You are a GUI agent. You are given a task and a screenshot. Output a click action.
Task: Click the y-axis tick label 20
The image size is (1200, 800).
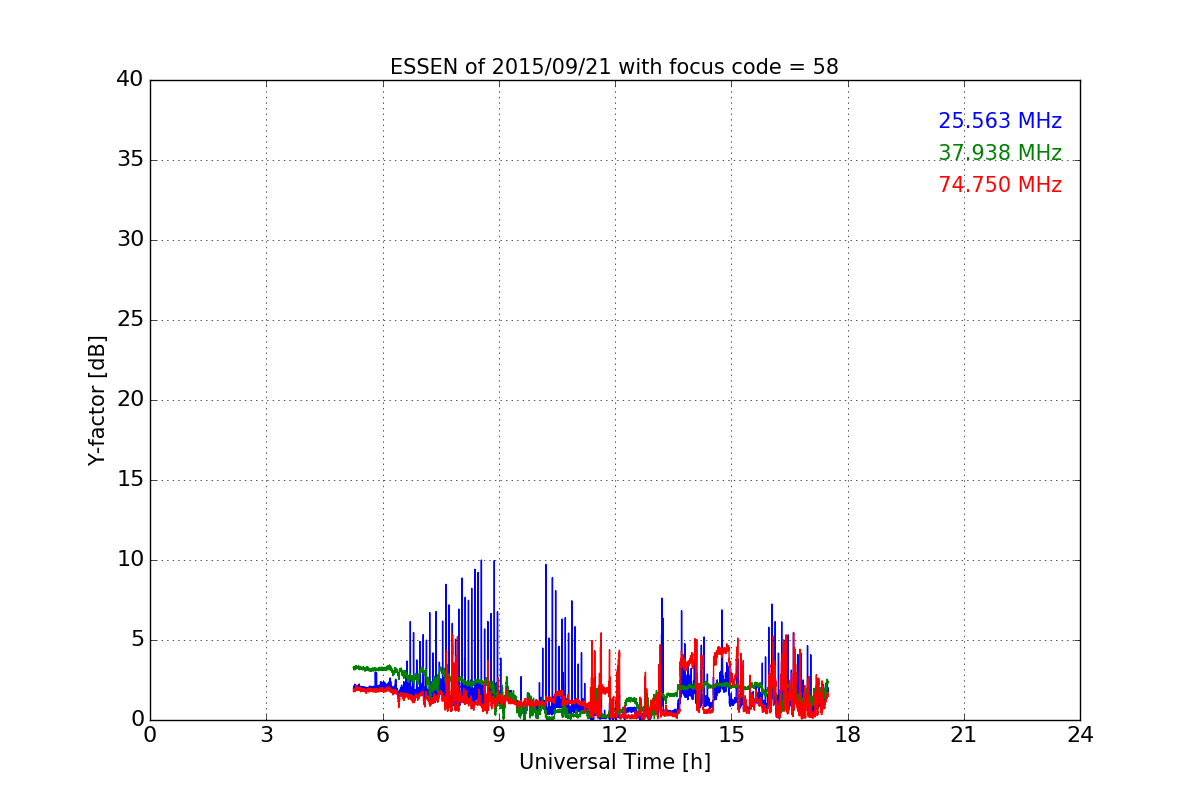coord(130,400)
